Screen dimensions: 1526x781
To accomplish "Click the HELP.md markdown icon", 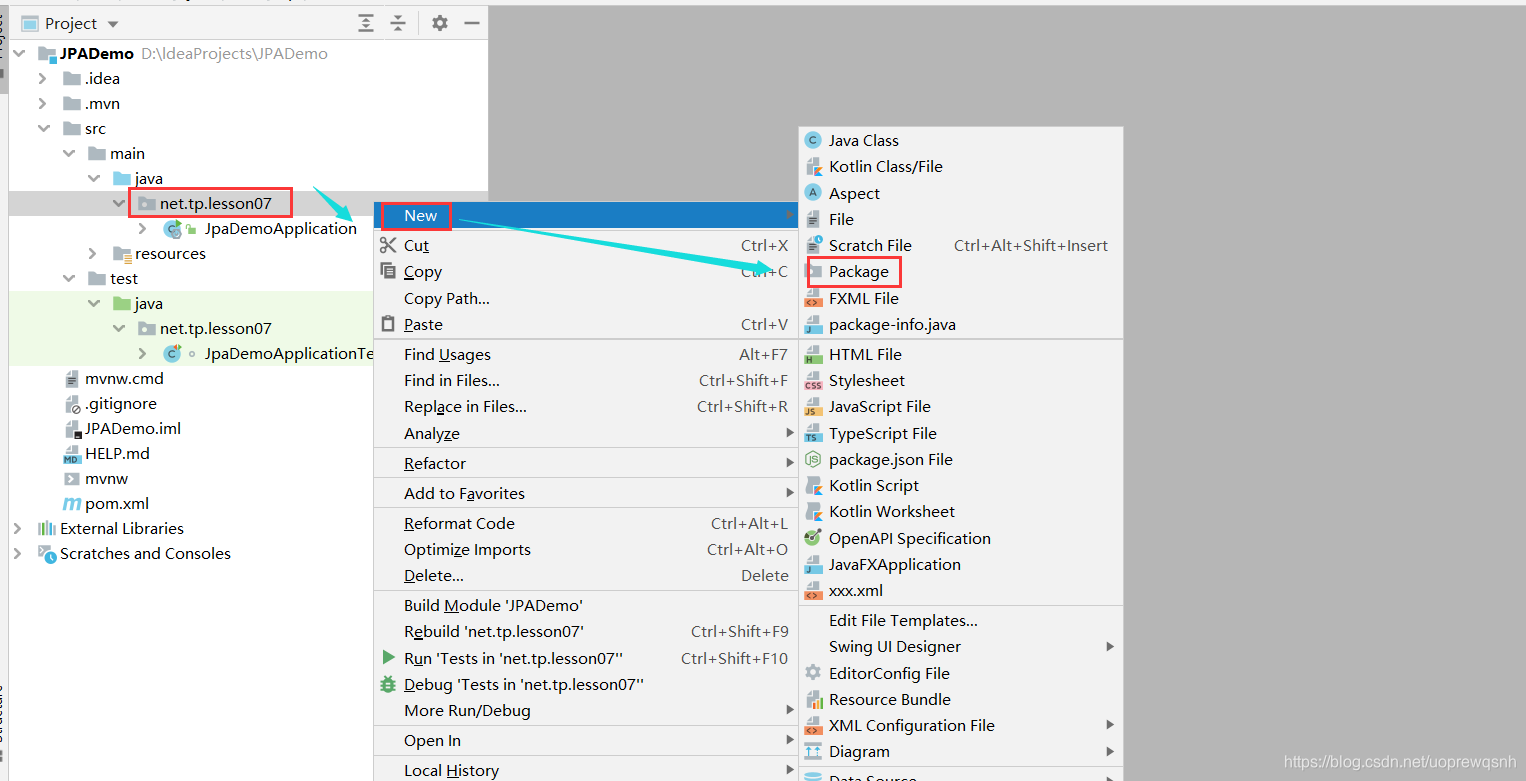I will pos(72,454).
